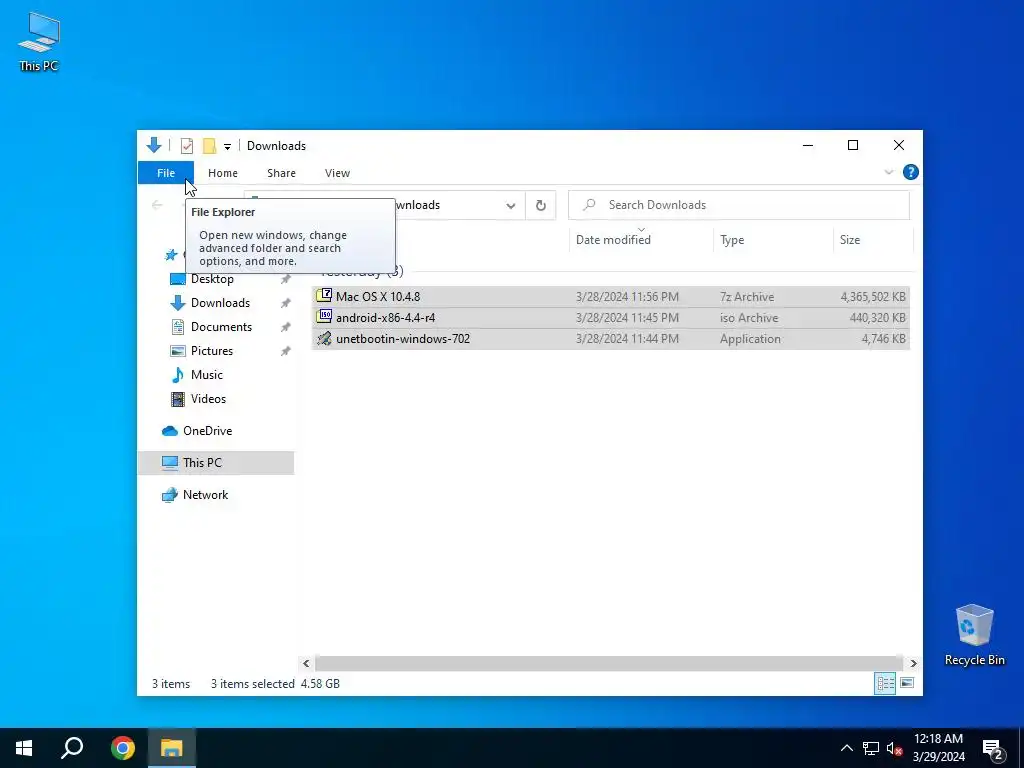The width and height of the screenshot is (1024, 768).
Task: Switch to Details view layout
Action: (x=886, y=684)
